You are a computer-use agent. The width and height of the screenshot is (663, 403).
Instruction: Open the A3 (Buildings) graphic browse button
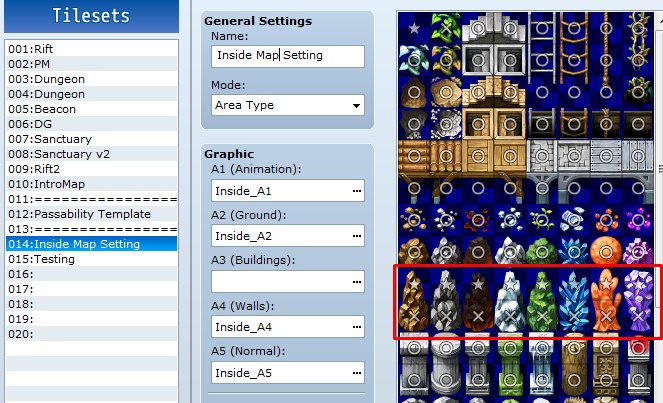pyautogui.click(x=357, y=282)
